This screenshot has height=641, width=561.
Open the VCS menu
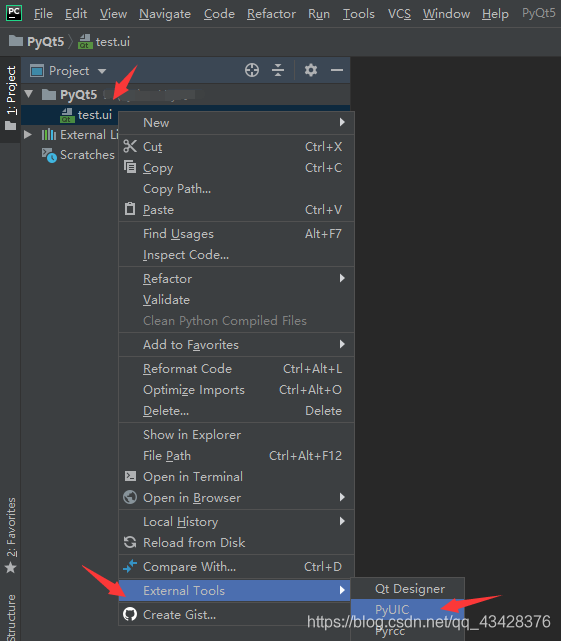(399, 14)
